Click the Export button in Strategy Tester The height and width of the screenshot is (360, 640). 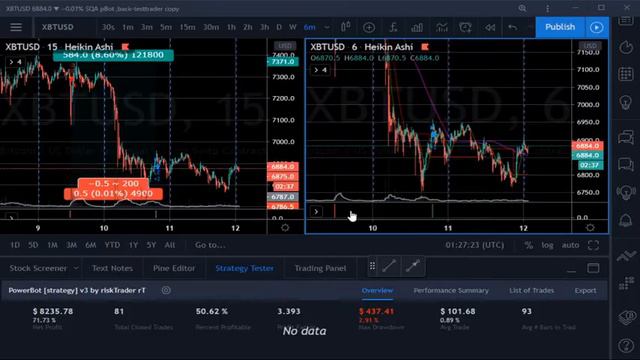coord(585,291)
